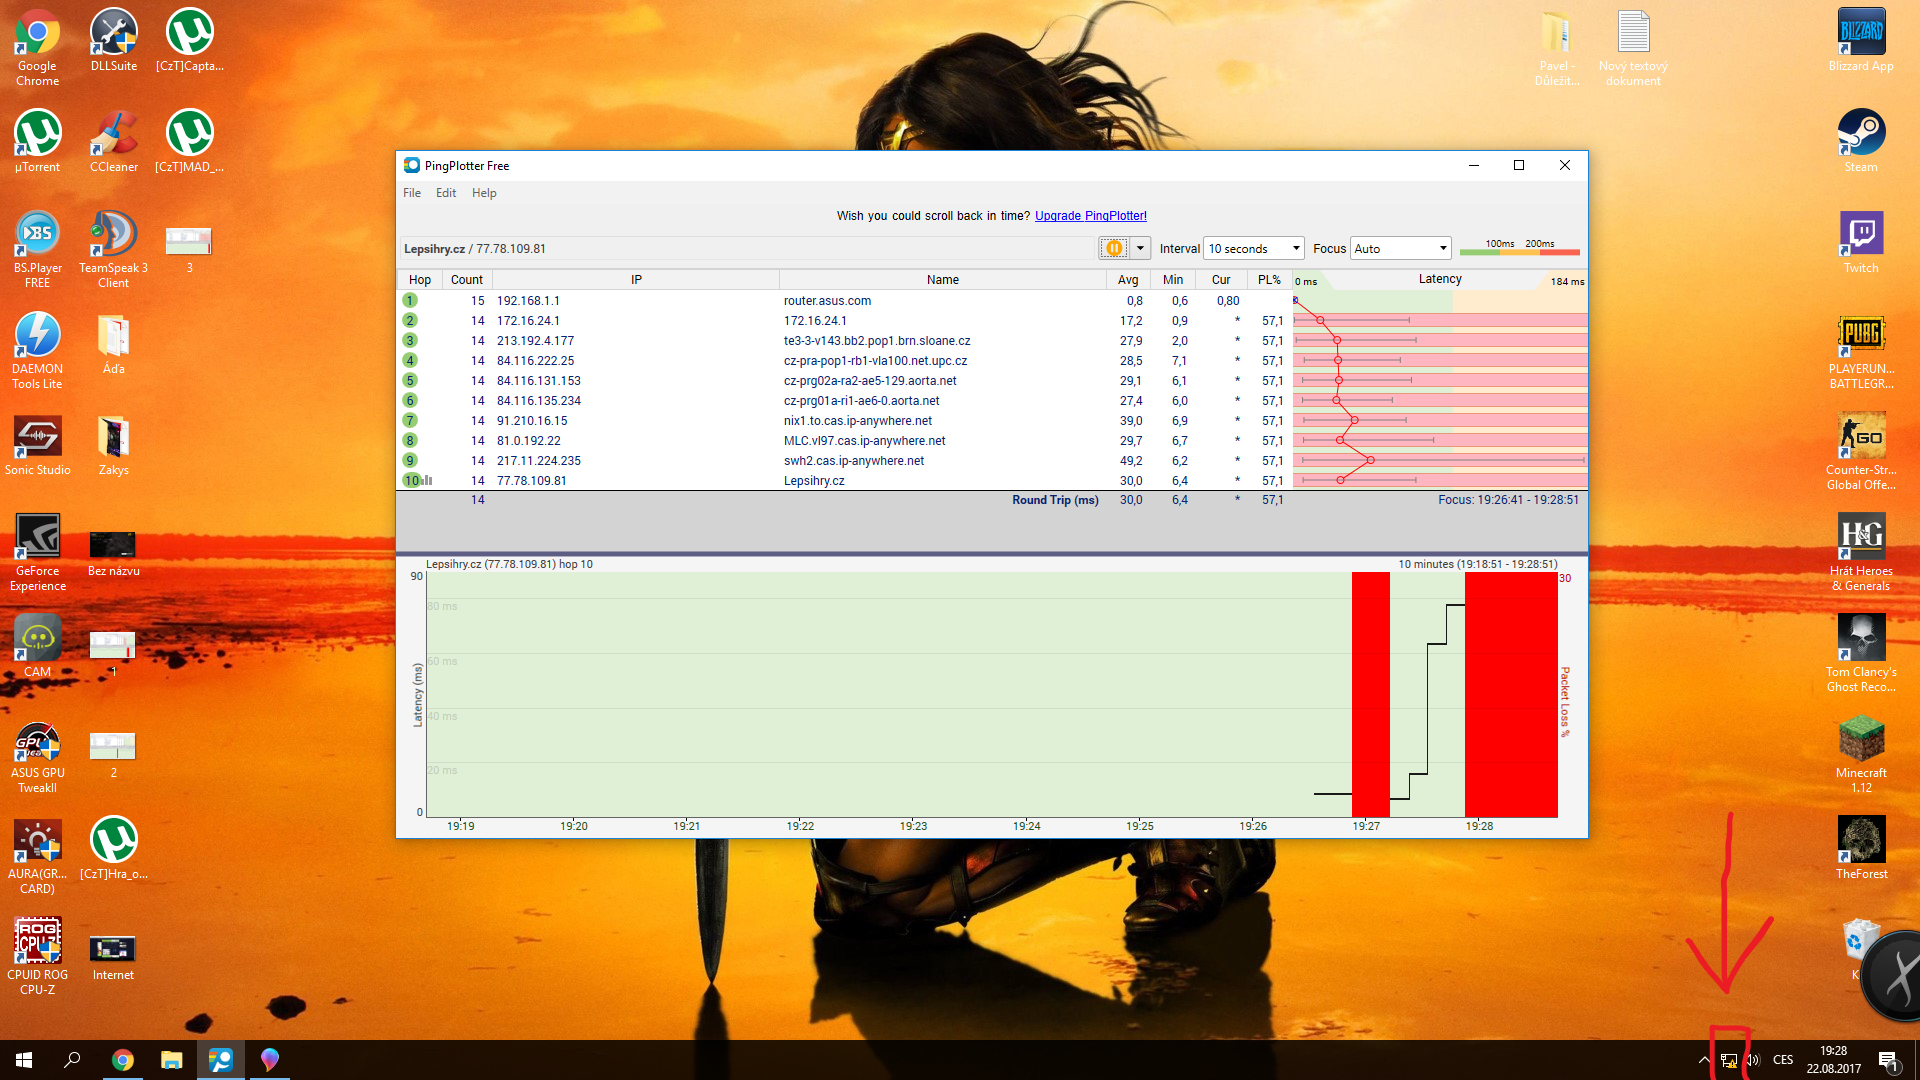This screenshot has width=1920, height=1080.
Task: Click the PingPlotter taskbar icon
Action: [x=220, y=1060]
